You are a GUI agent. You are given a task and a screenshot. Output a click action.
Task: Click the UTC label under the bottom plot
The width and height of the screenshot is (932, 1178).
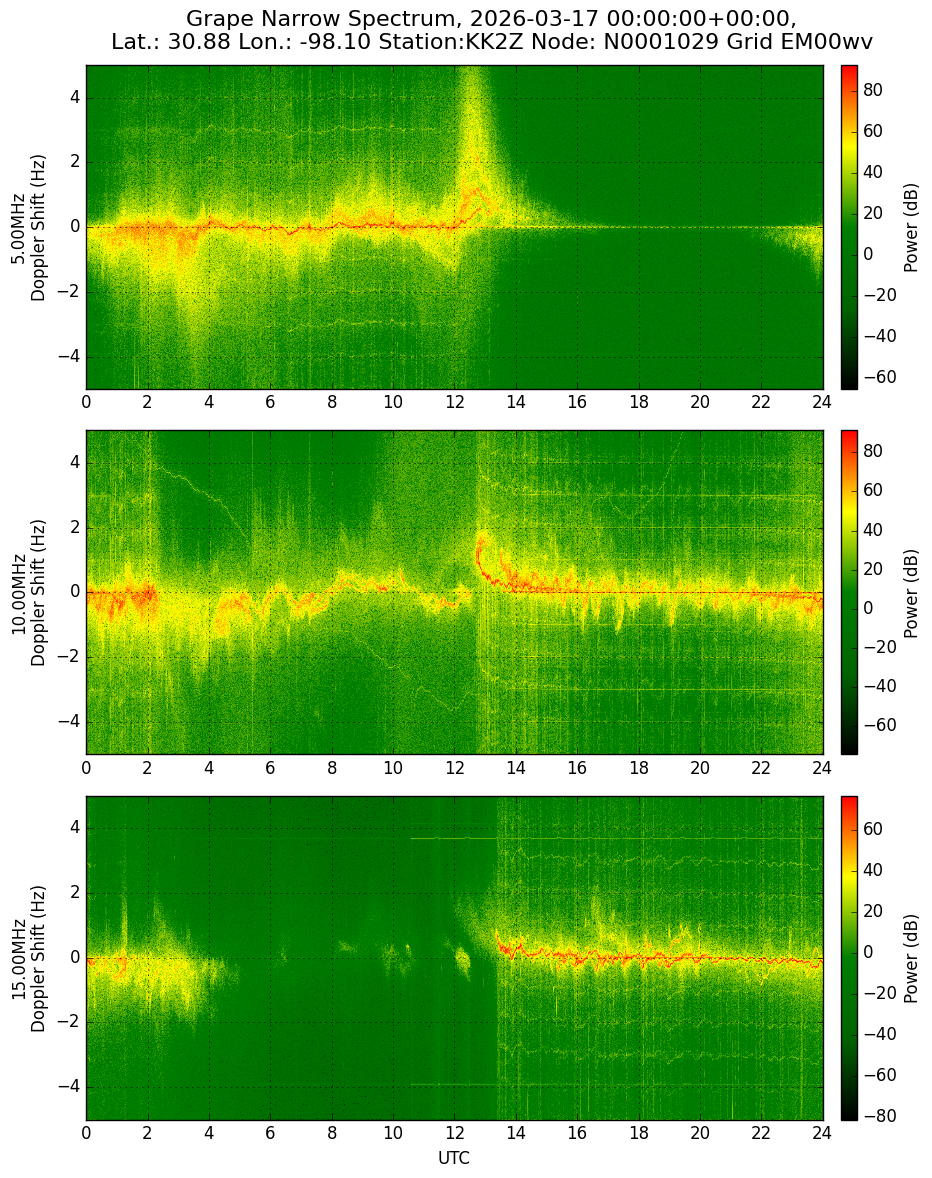pyautogui.click(x=454, y=1158)
